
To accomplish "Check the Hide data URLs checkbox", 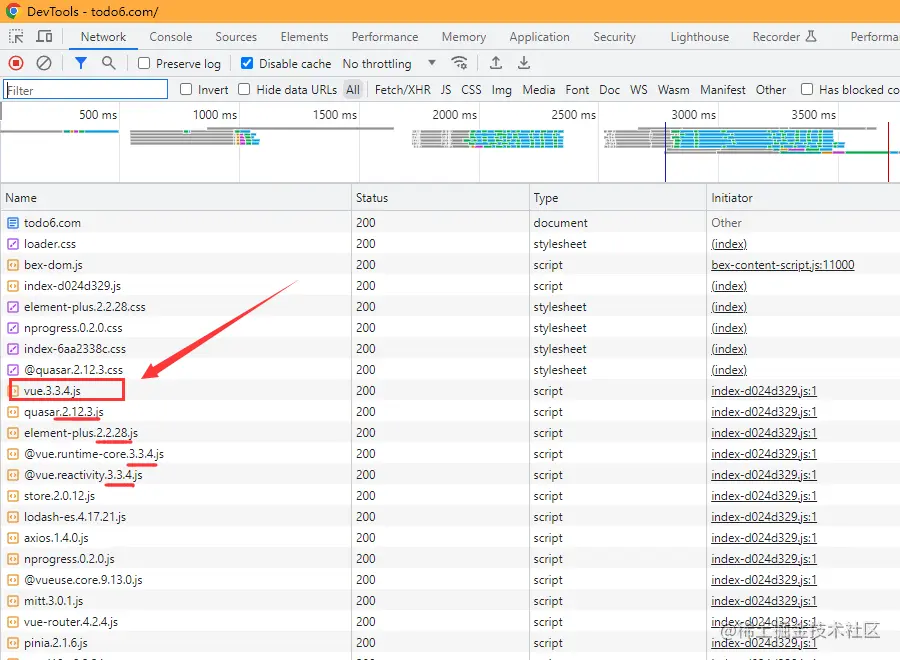I will (244, 89).
